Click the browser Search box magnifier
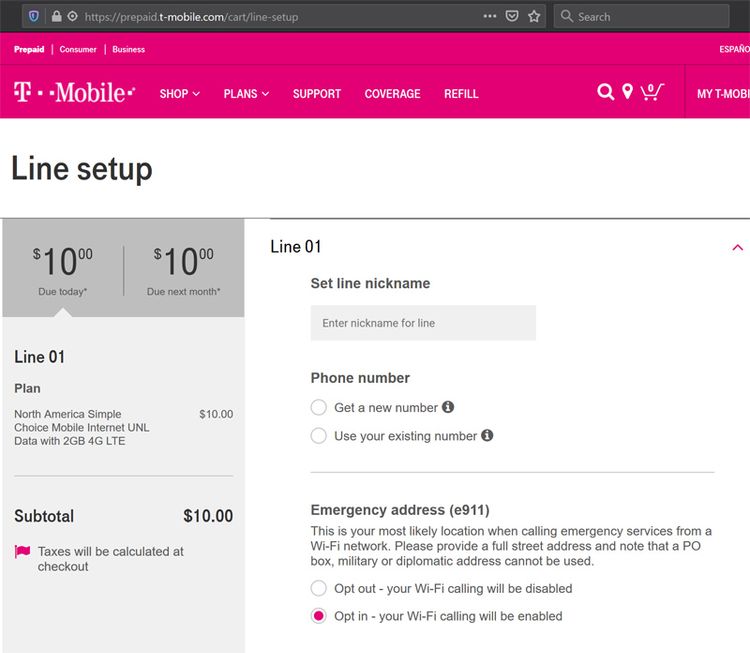The height and width of the screenshot is (653, 750). tap(566, 16)
